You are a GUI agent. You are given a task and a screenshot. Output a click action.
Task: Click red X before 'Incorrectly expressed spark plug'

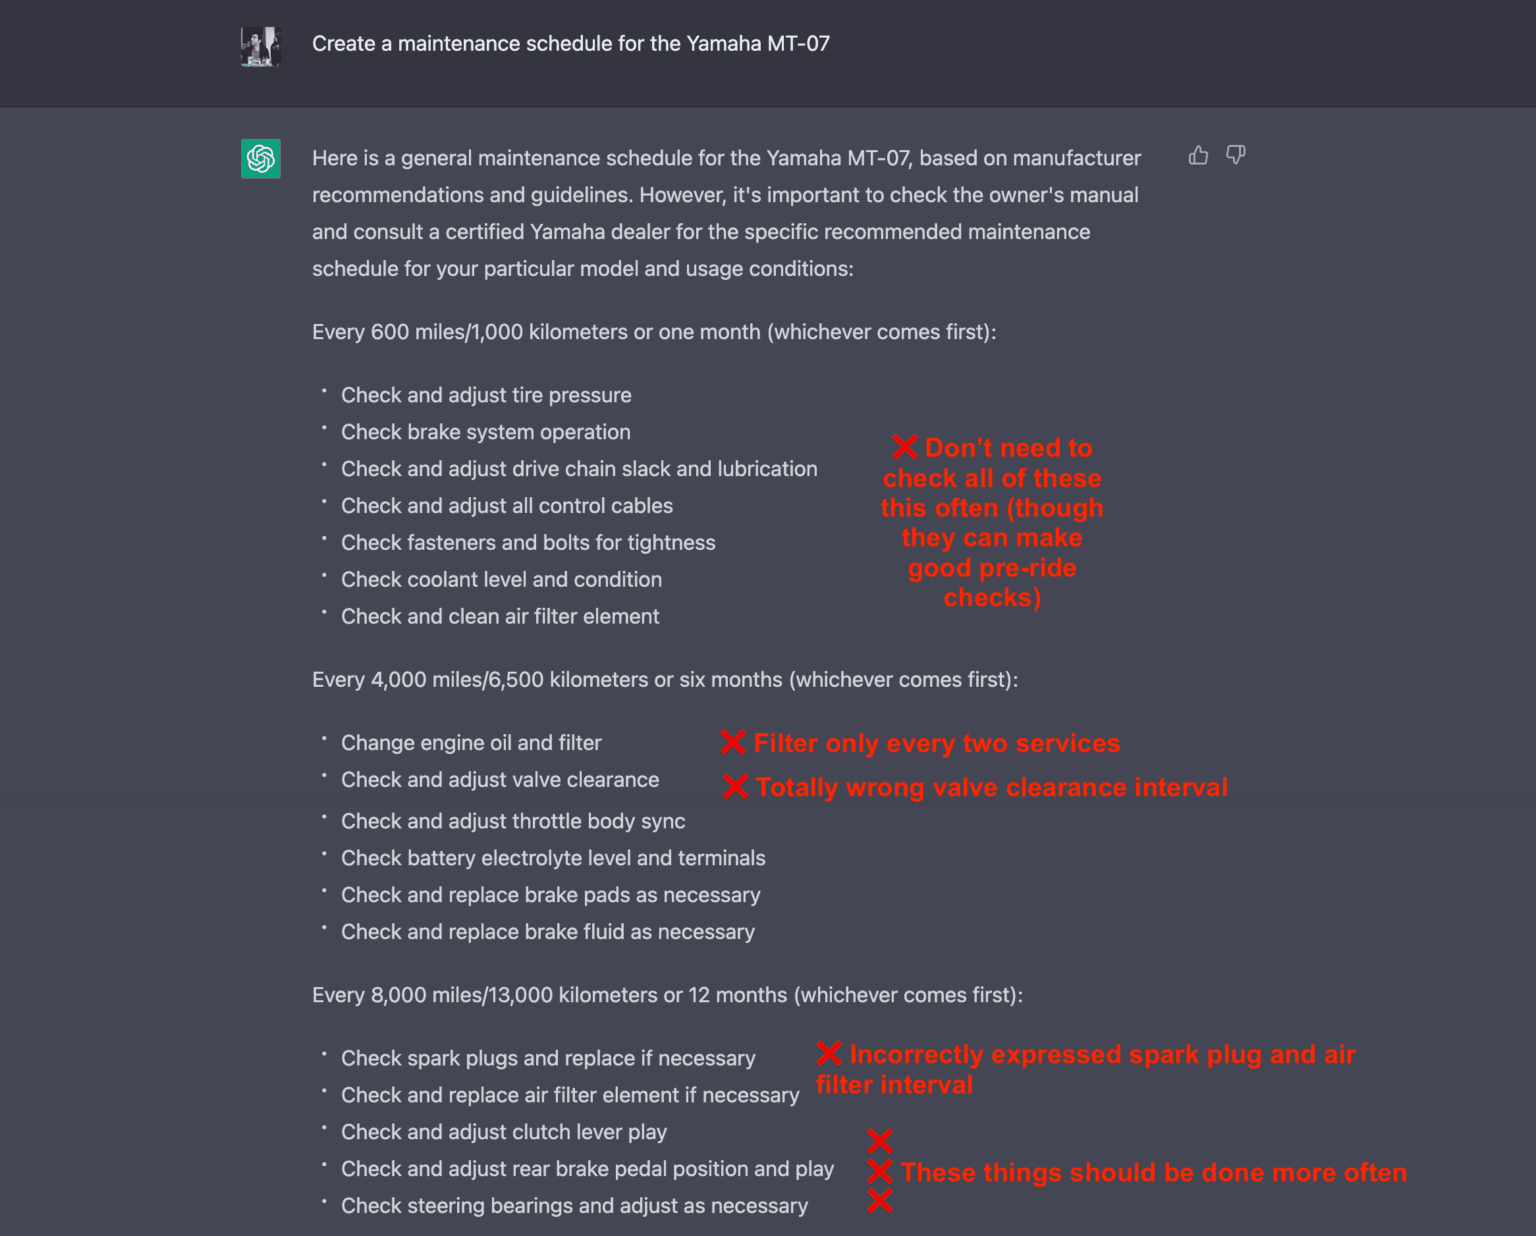(829, 1053)
